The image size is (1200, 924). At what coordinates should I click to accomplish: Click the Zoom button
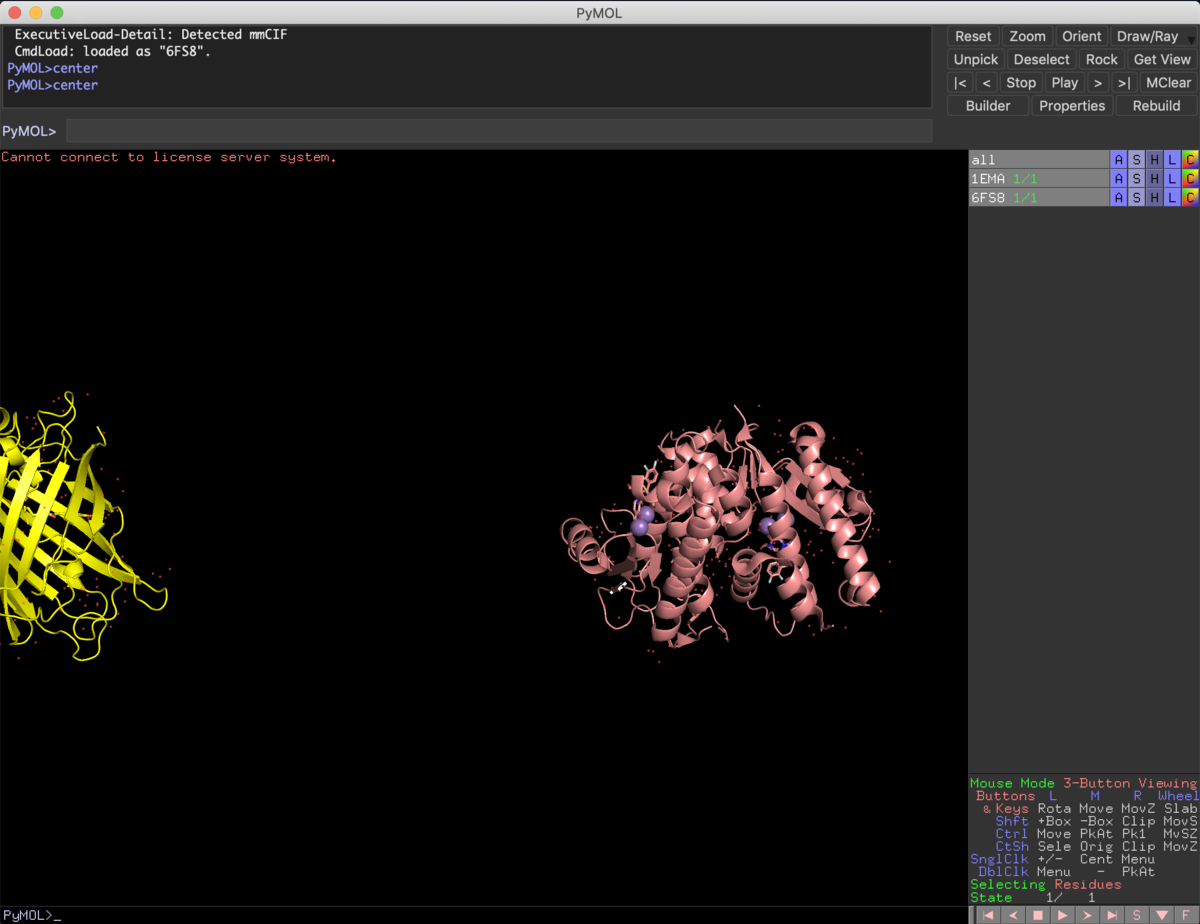click(1027, 36)
